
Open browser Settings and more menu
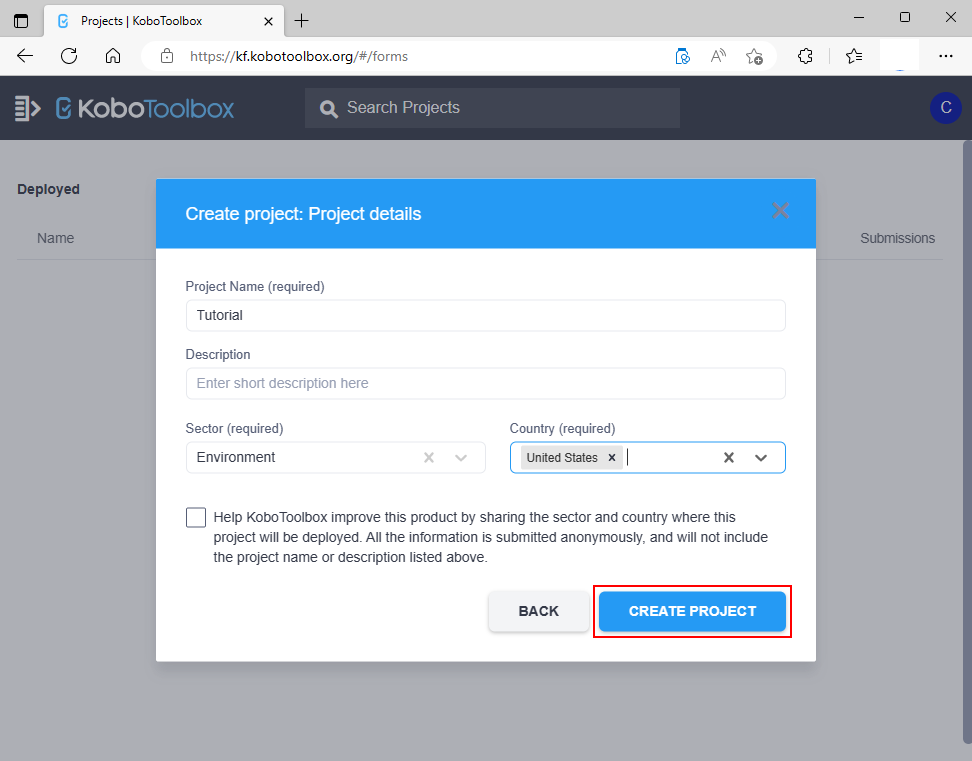[x=945, y=56]
